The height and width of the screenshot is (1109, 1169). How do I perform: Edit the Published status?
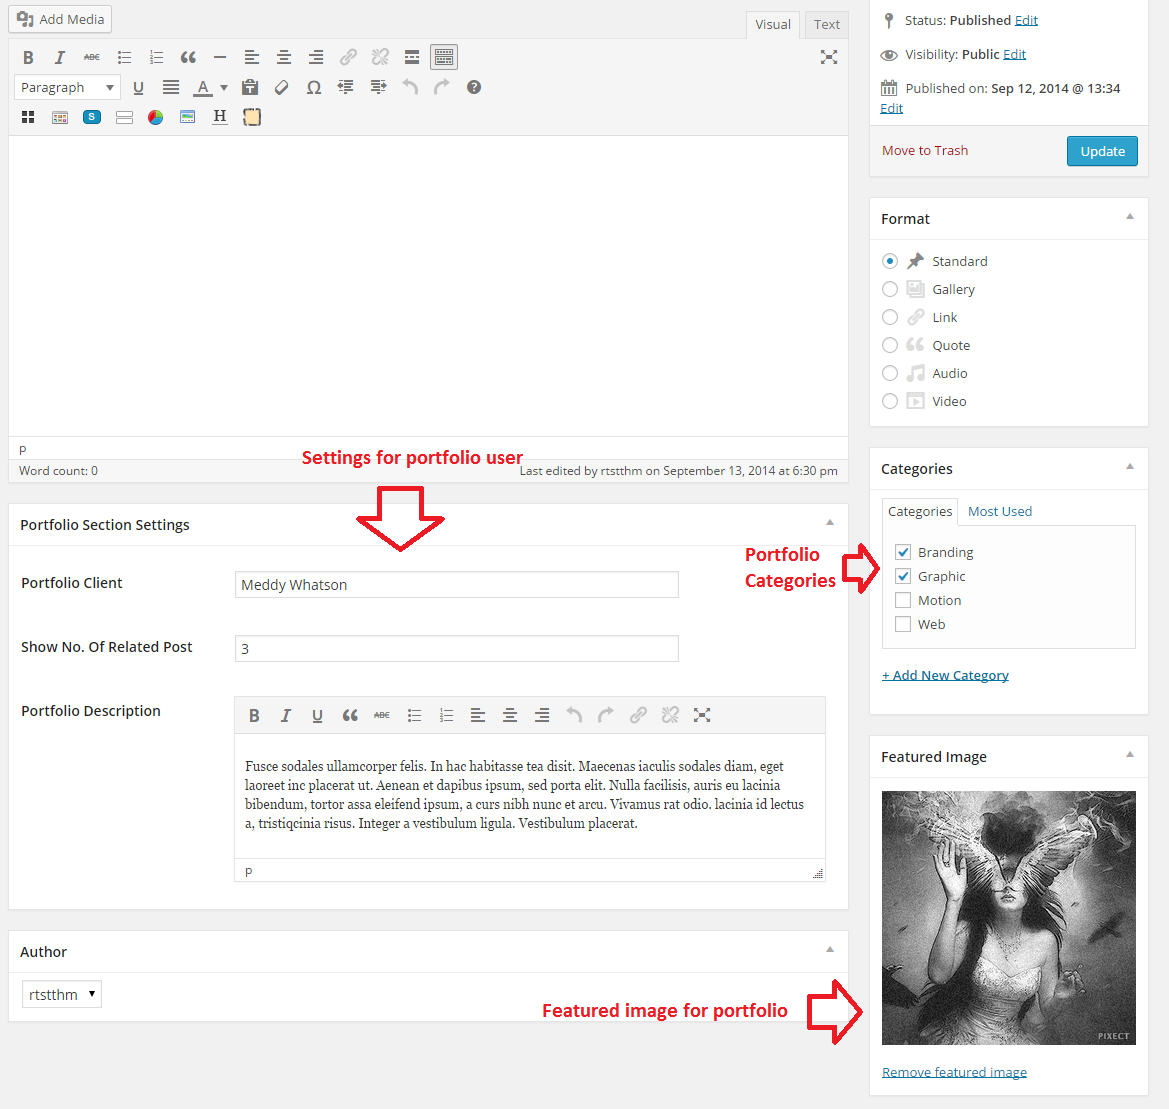[1026, 20]
